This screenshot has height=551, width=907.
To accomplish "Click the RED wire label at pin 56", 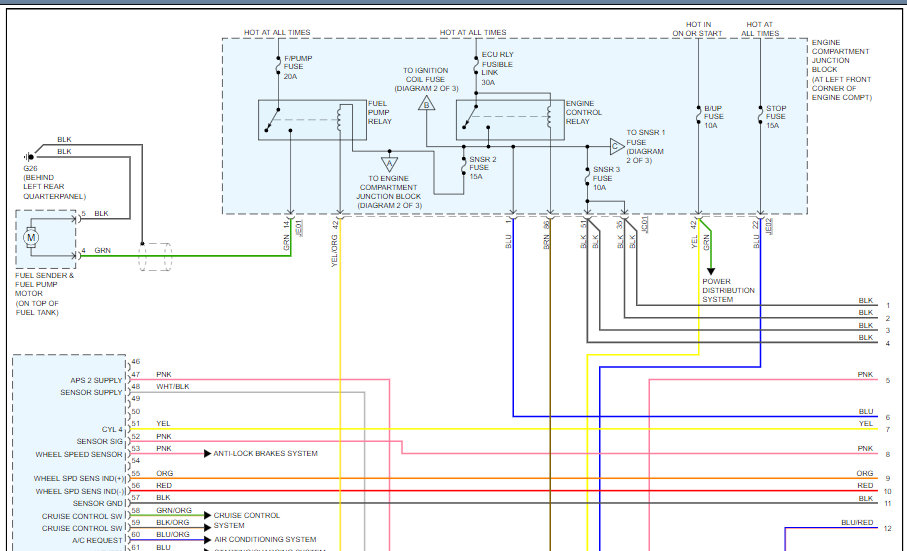I will tap(164, 486).
